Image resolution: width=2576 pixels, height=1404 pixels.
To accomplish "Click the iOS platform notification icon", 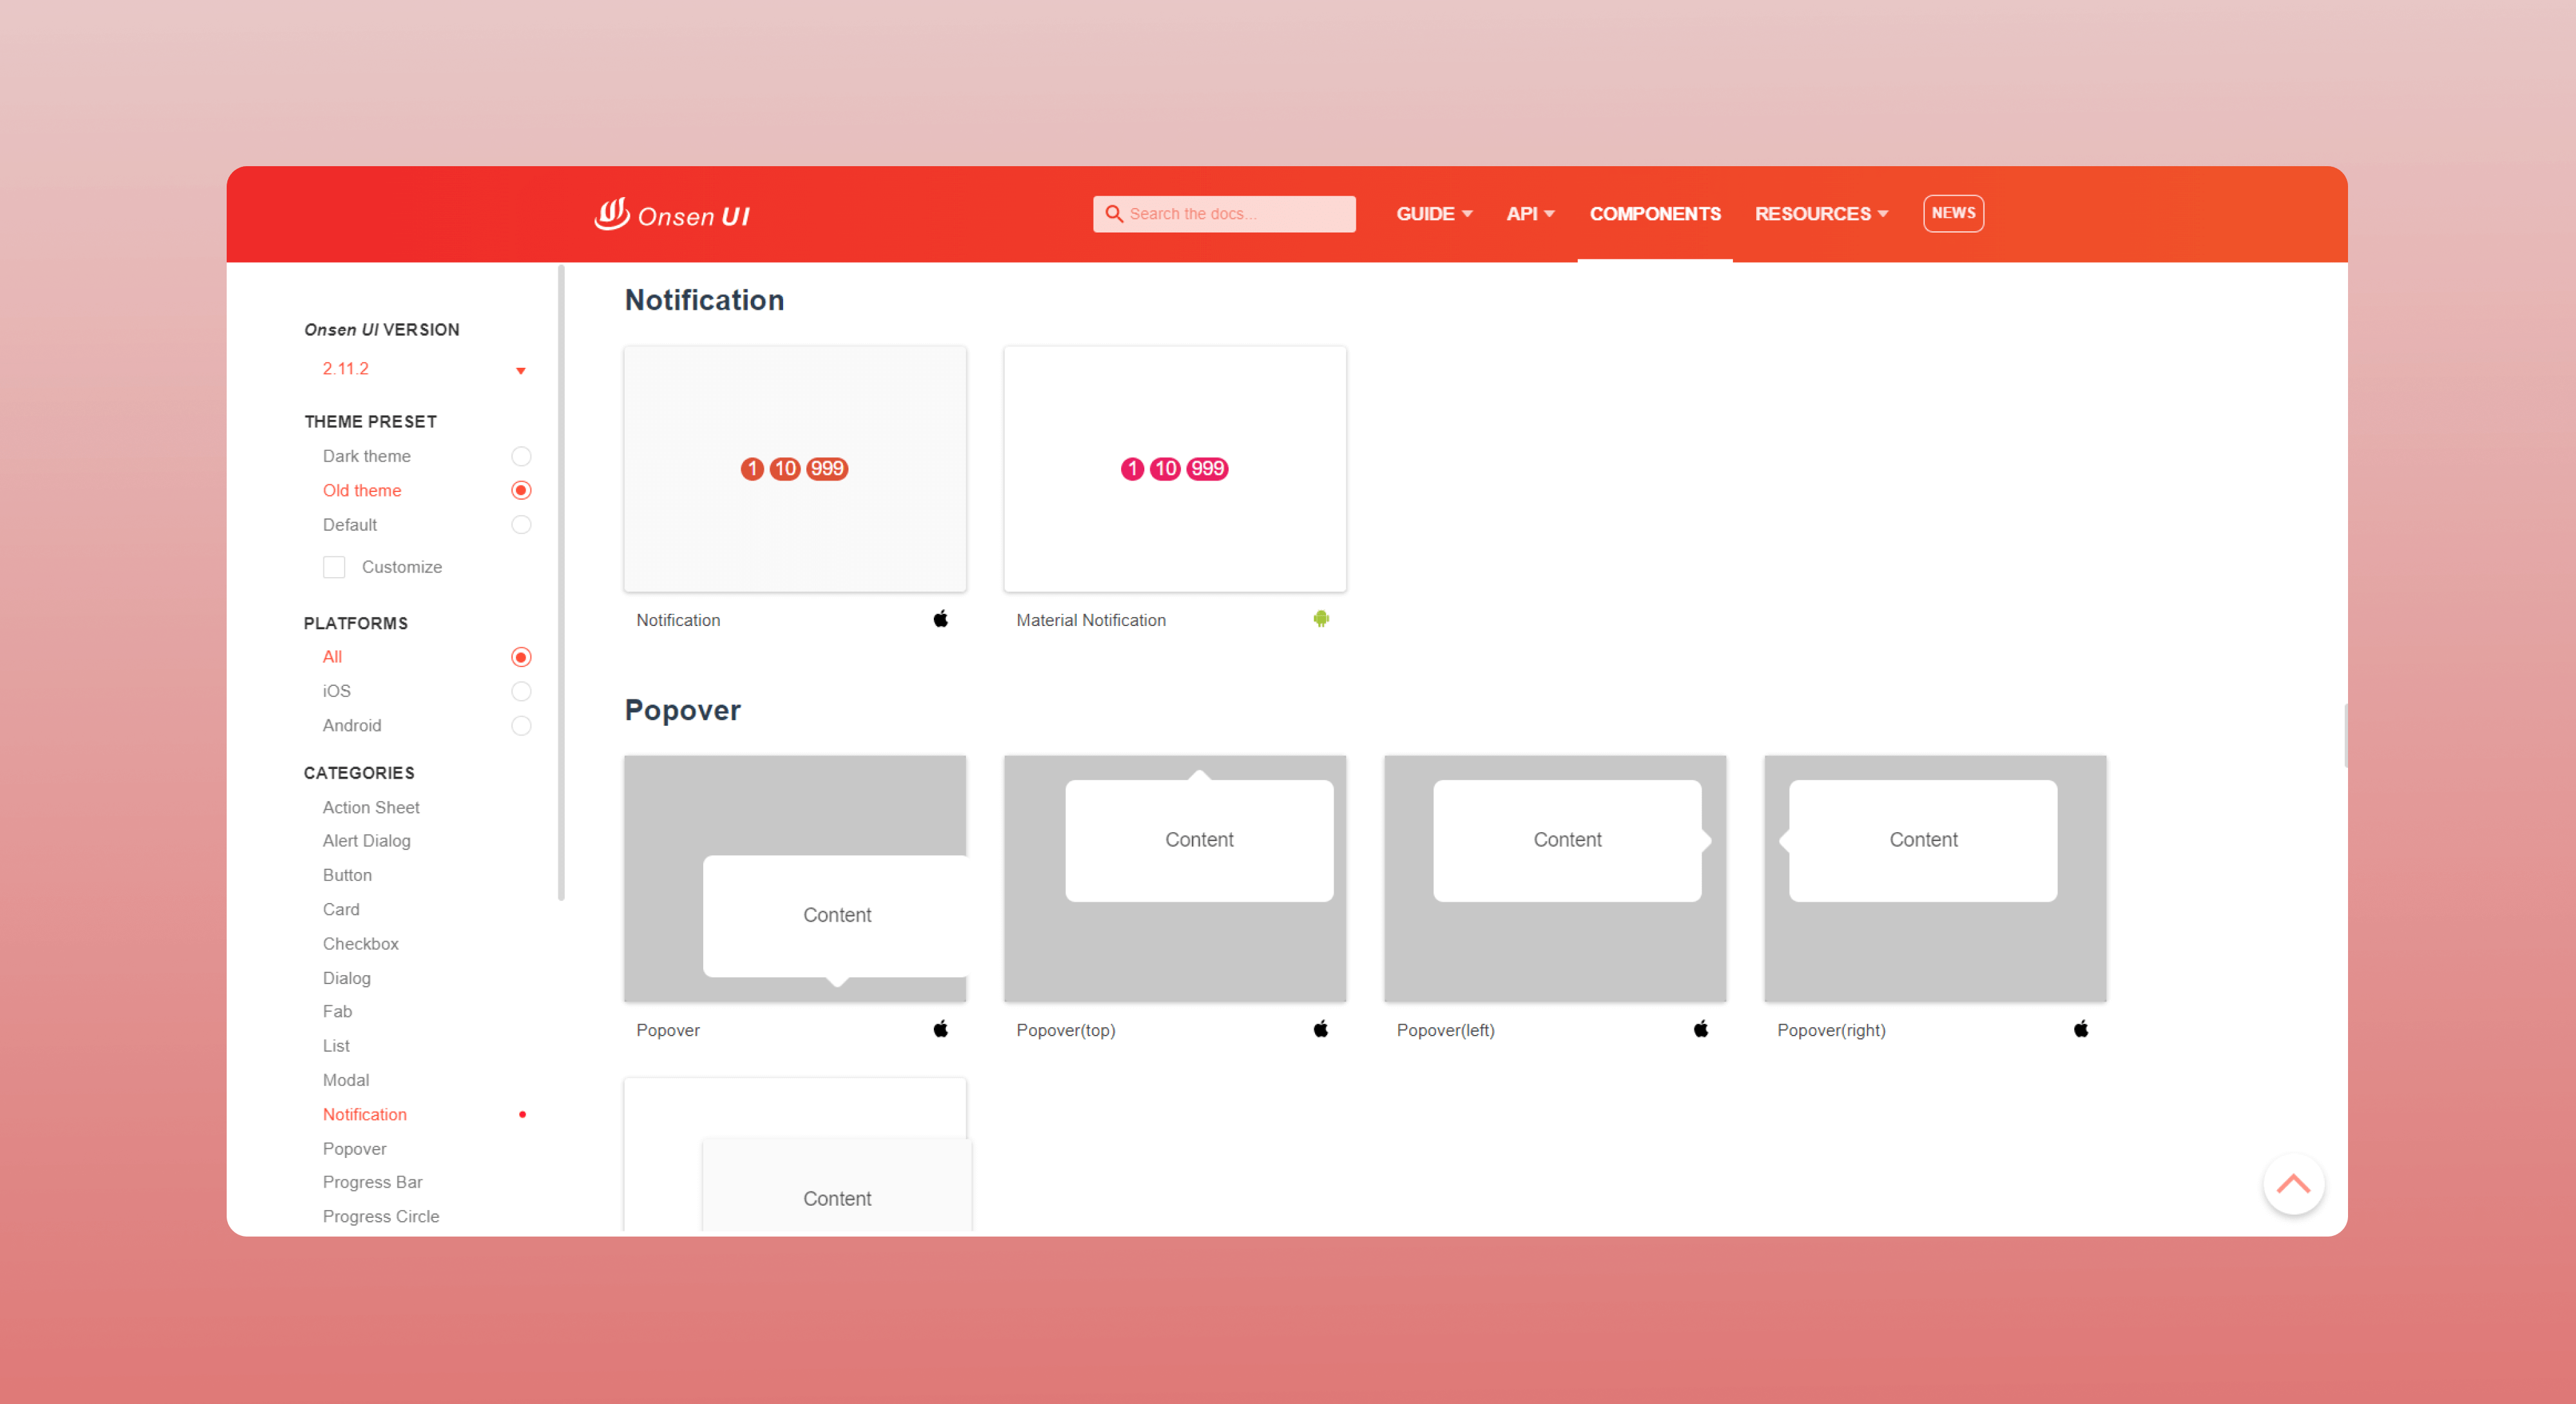I will [x=939, y=619].
